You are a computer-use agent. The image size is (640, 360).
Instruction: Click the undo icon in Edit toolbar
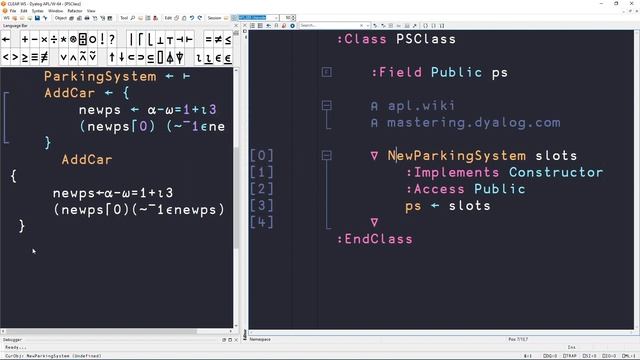(192, 18)
